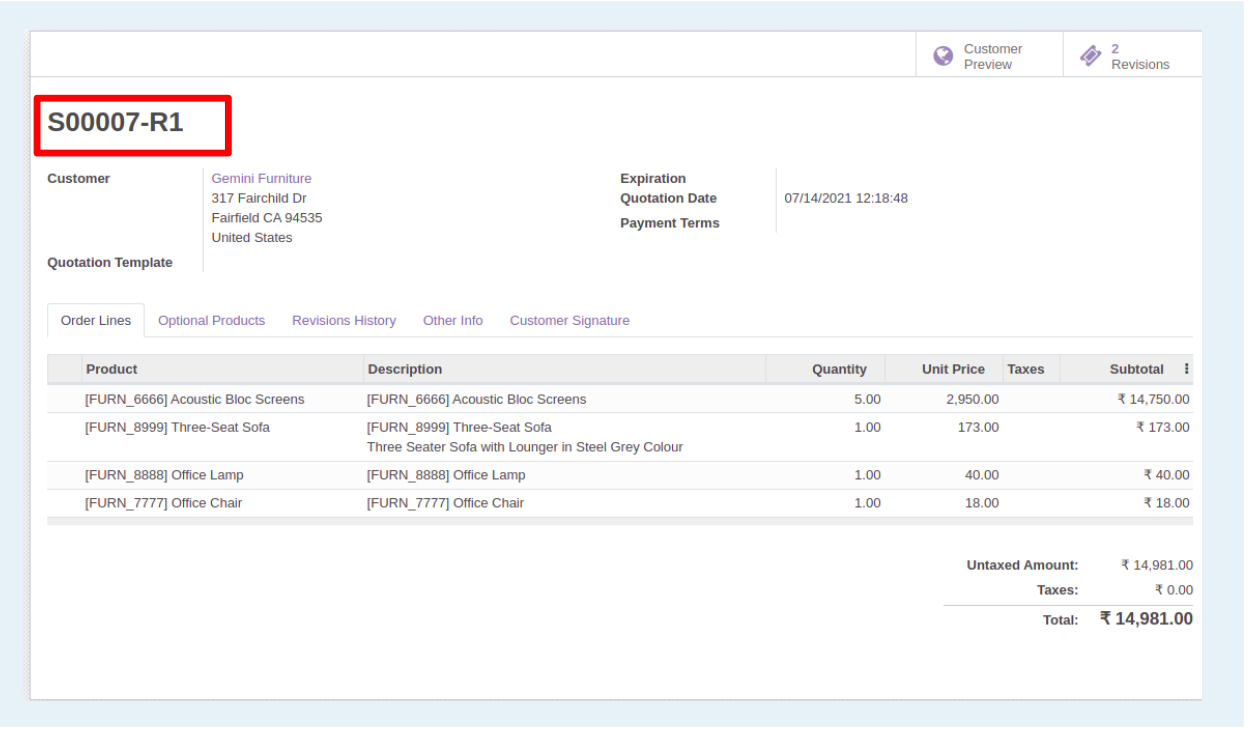Viewport: 1248px width, 729px height.
Task: Click unit price 18.00 for Office Chair
Action: [982, 503]
